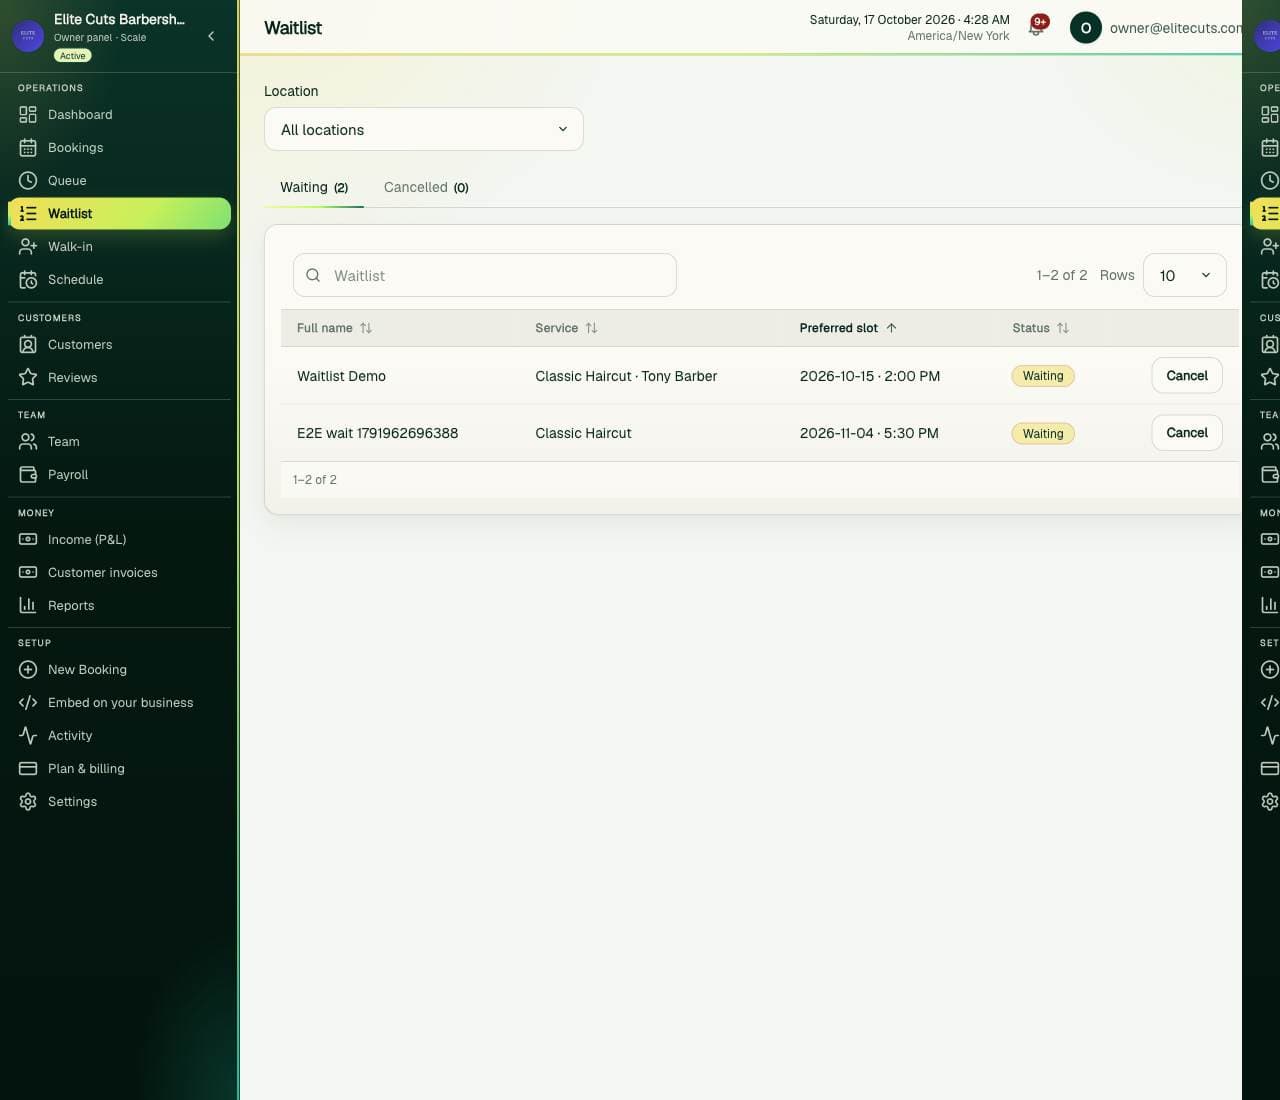Image resolution: width=1280 pixels, height=1100 pixels.
Task: Cancel the Waitlist Demo entry
Action: 1187,376
